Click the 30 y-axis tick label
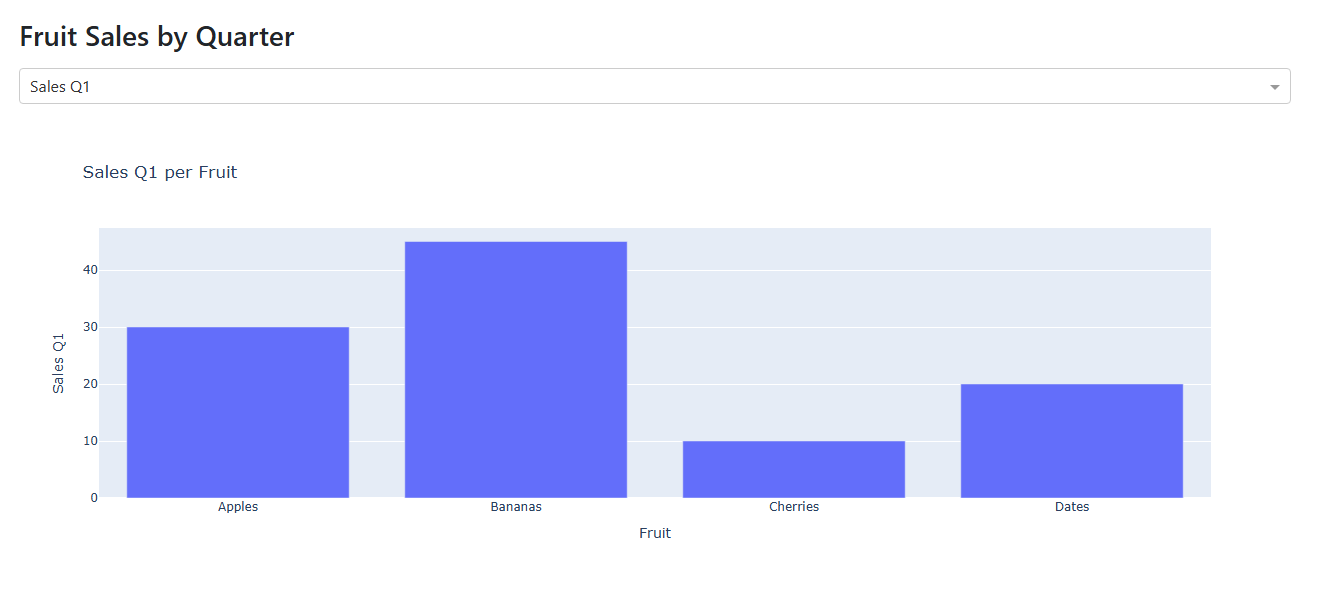The image size is (1321, 602). point(90,327)
